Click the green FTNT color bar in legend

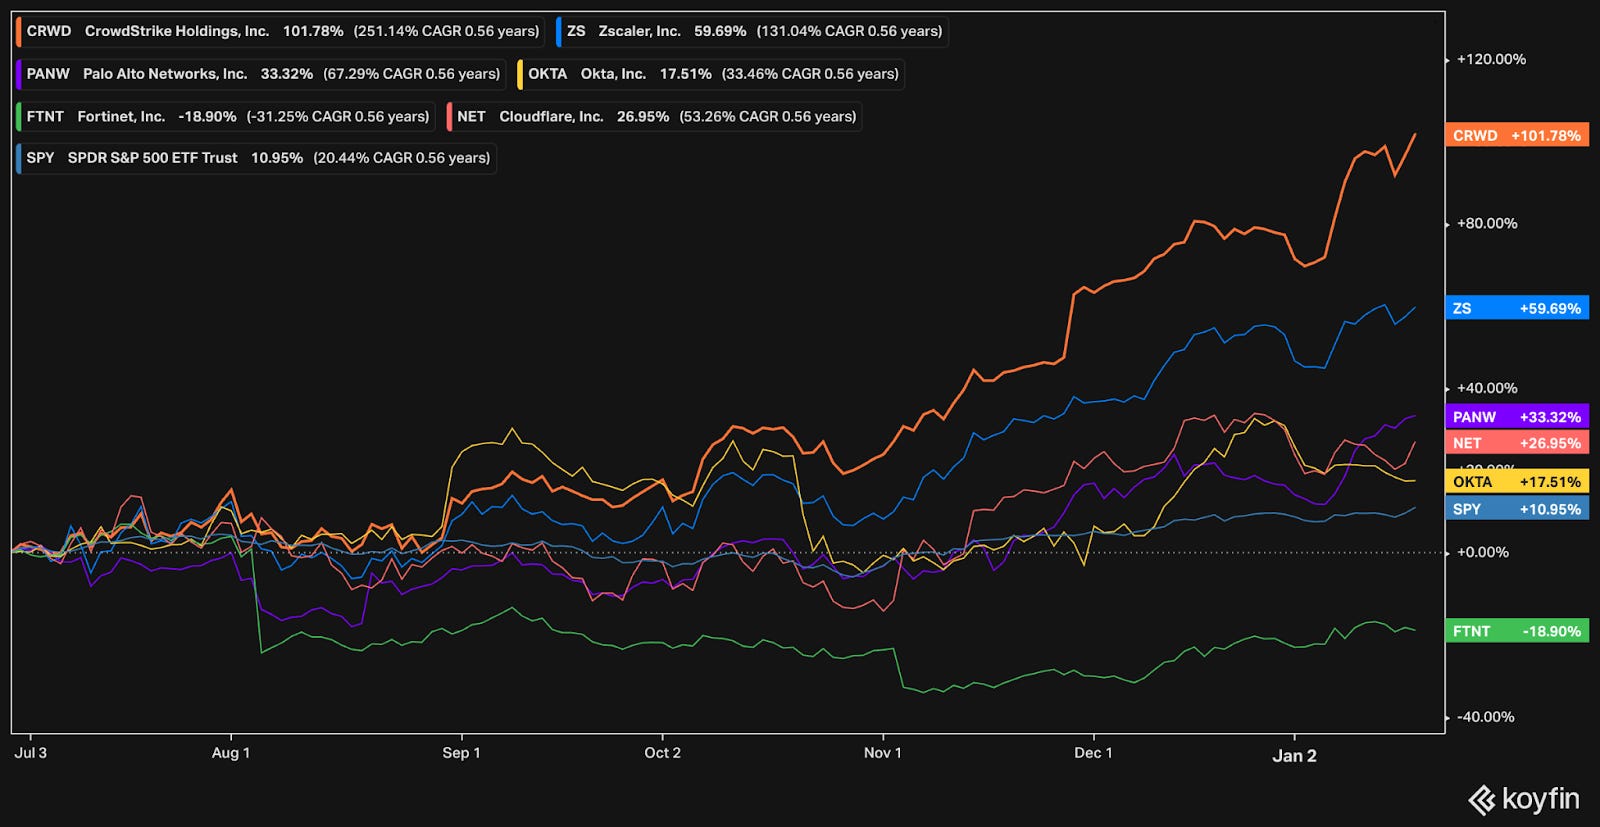tap(18, 116)
